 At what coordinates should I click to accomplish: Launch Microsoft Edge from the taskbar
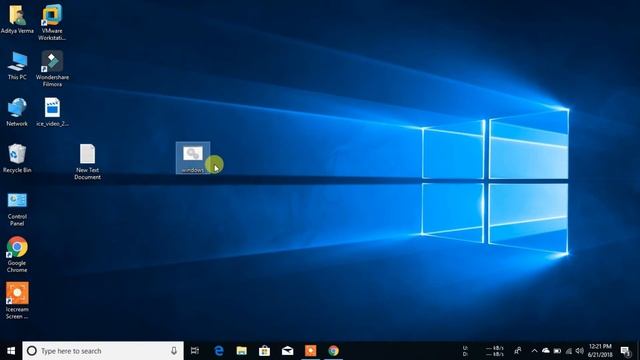(219, 351)
